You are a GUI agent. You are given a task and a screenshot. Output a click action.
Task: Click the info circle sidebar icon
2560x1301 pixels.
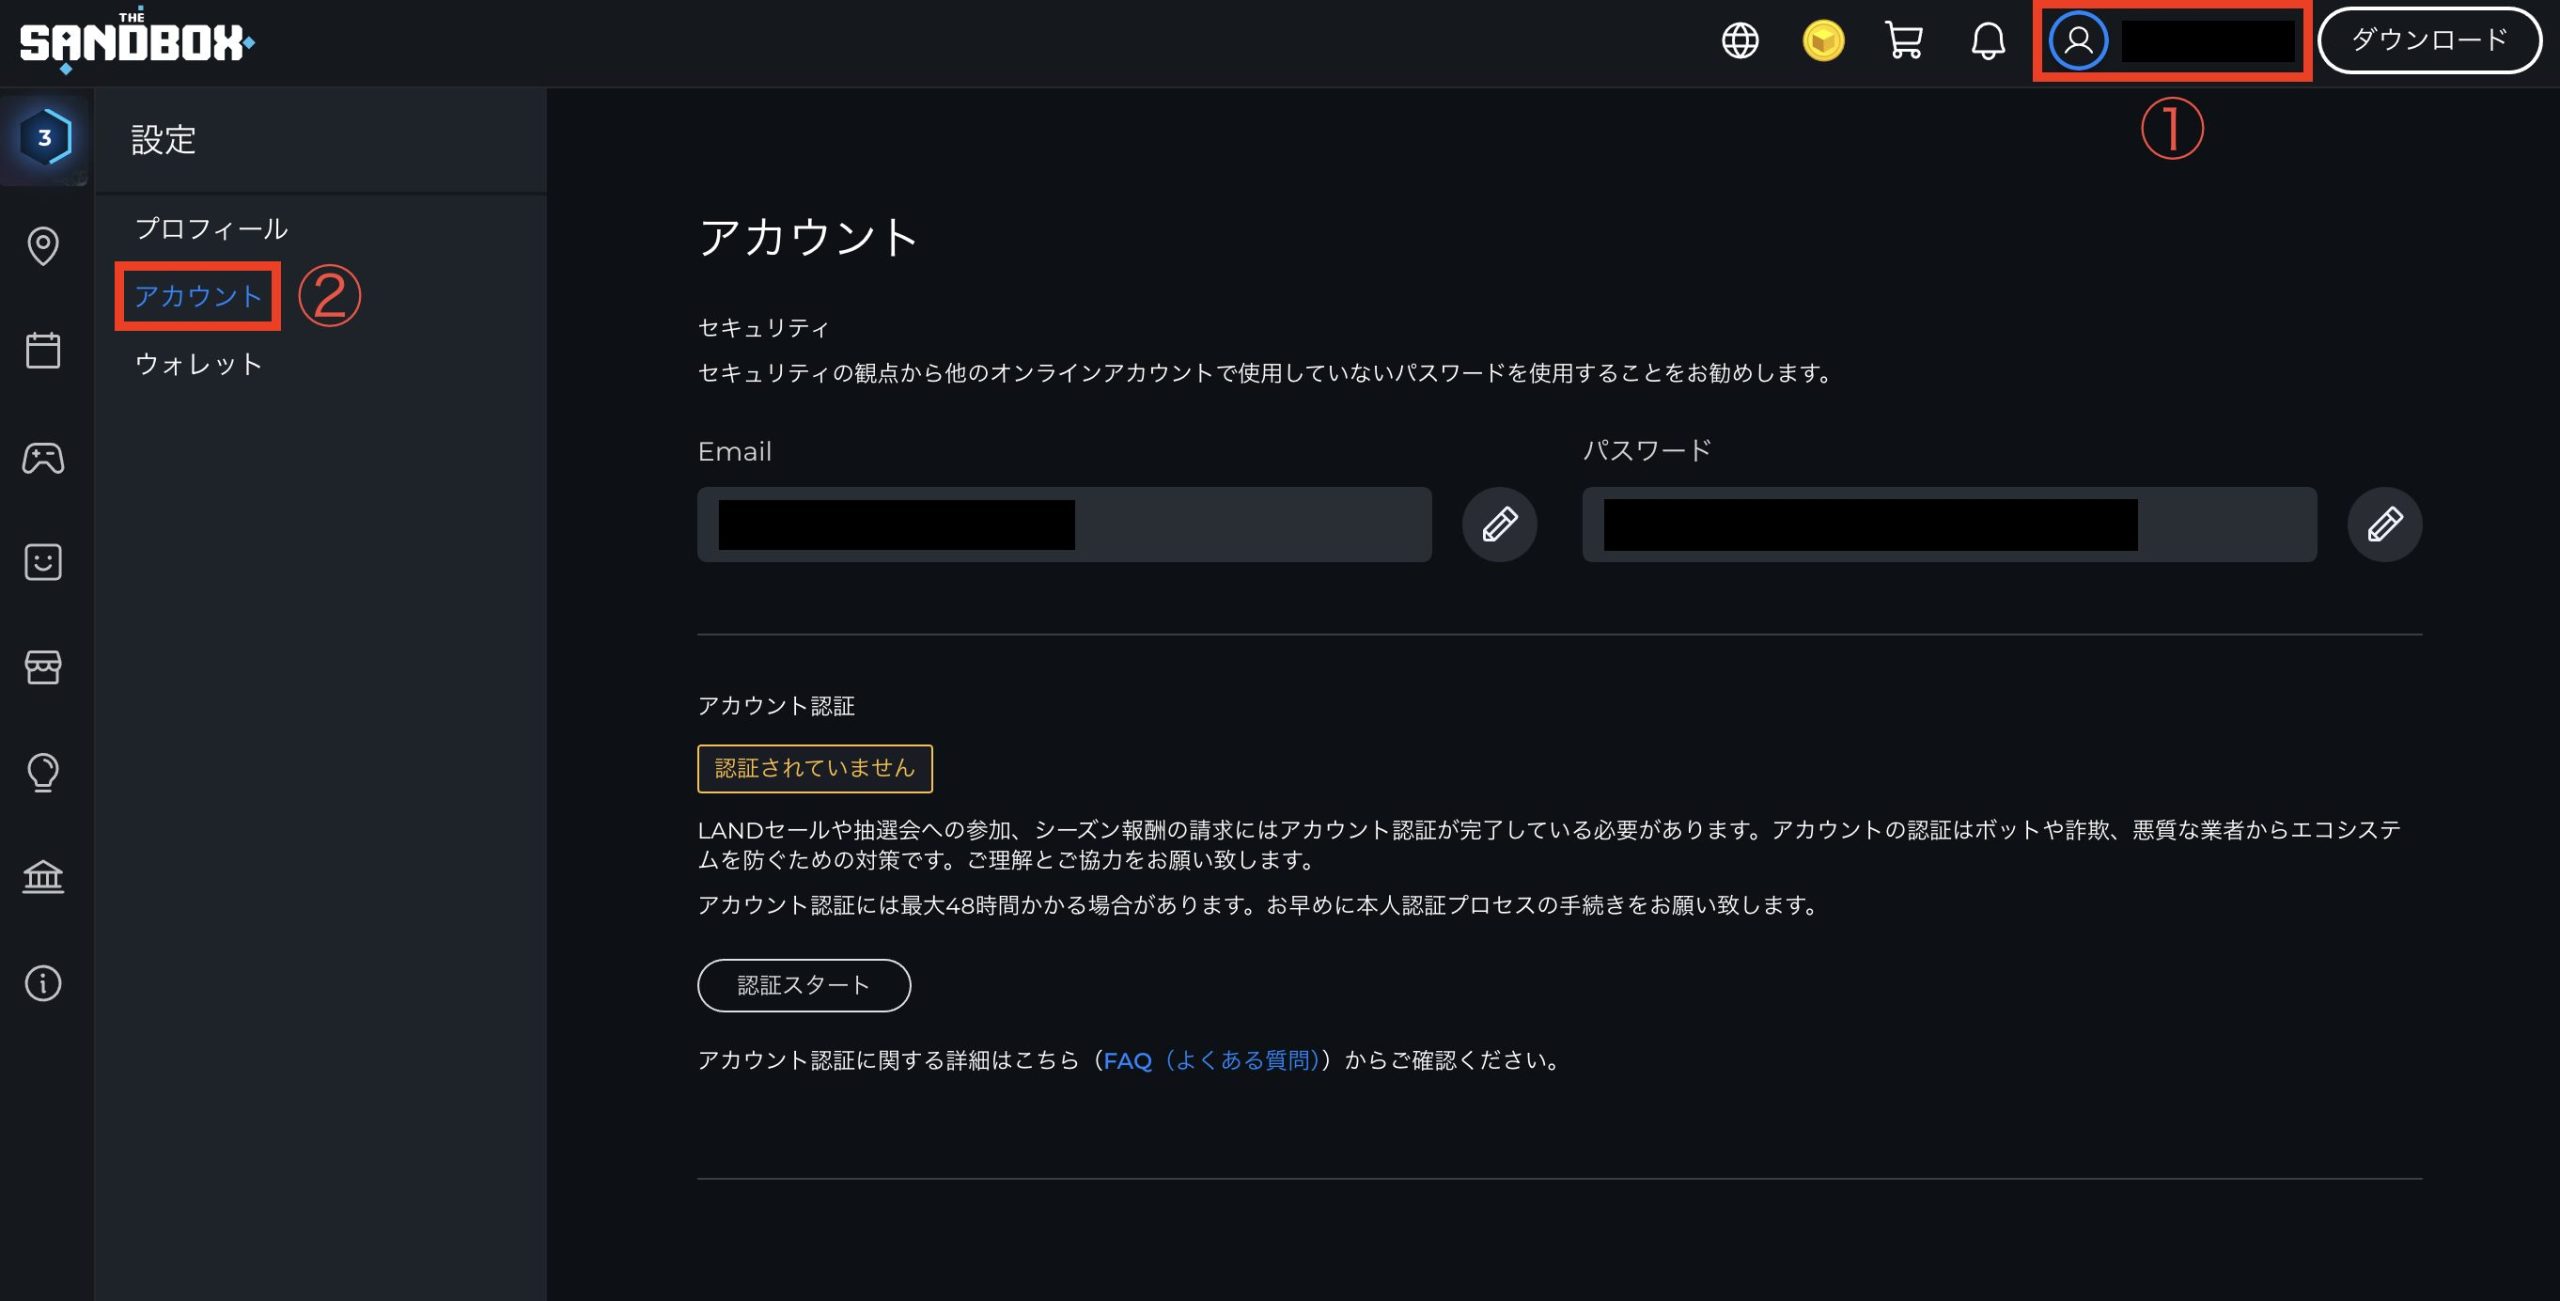pos(43,983)
